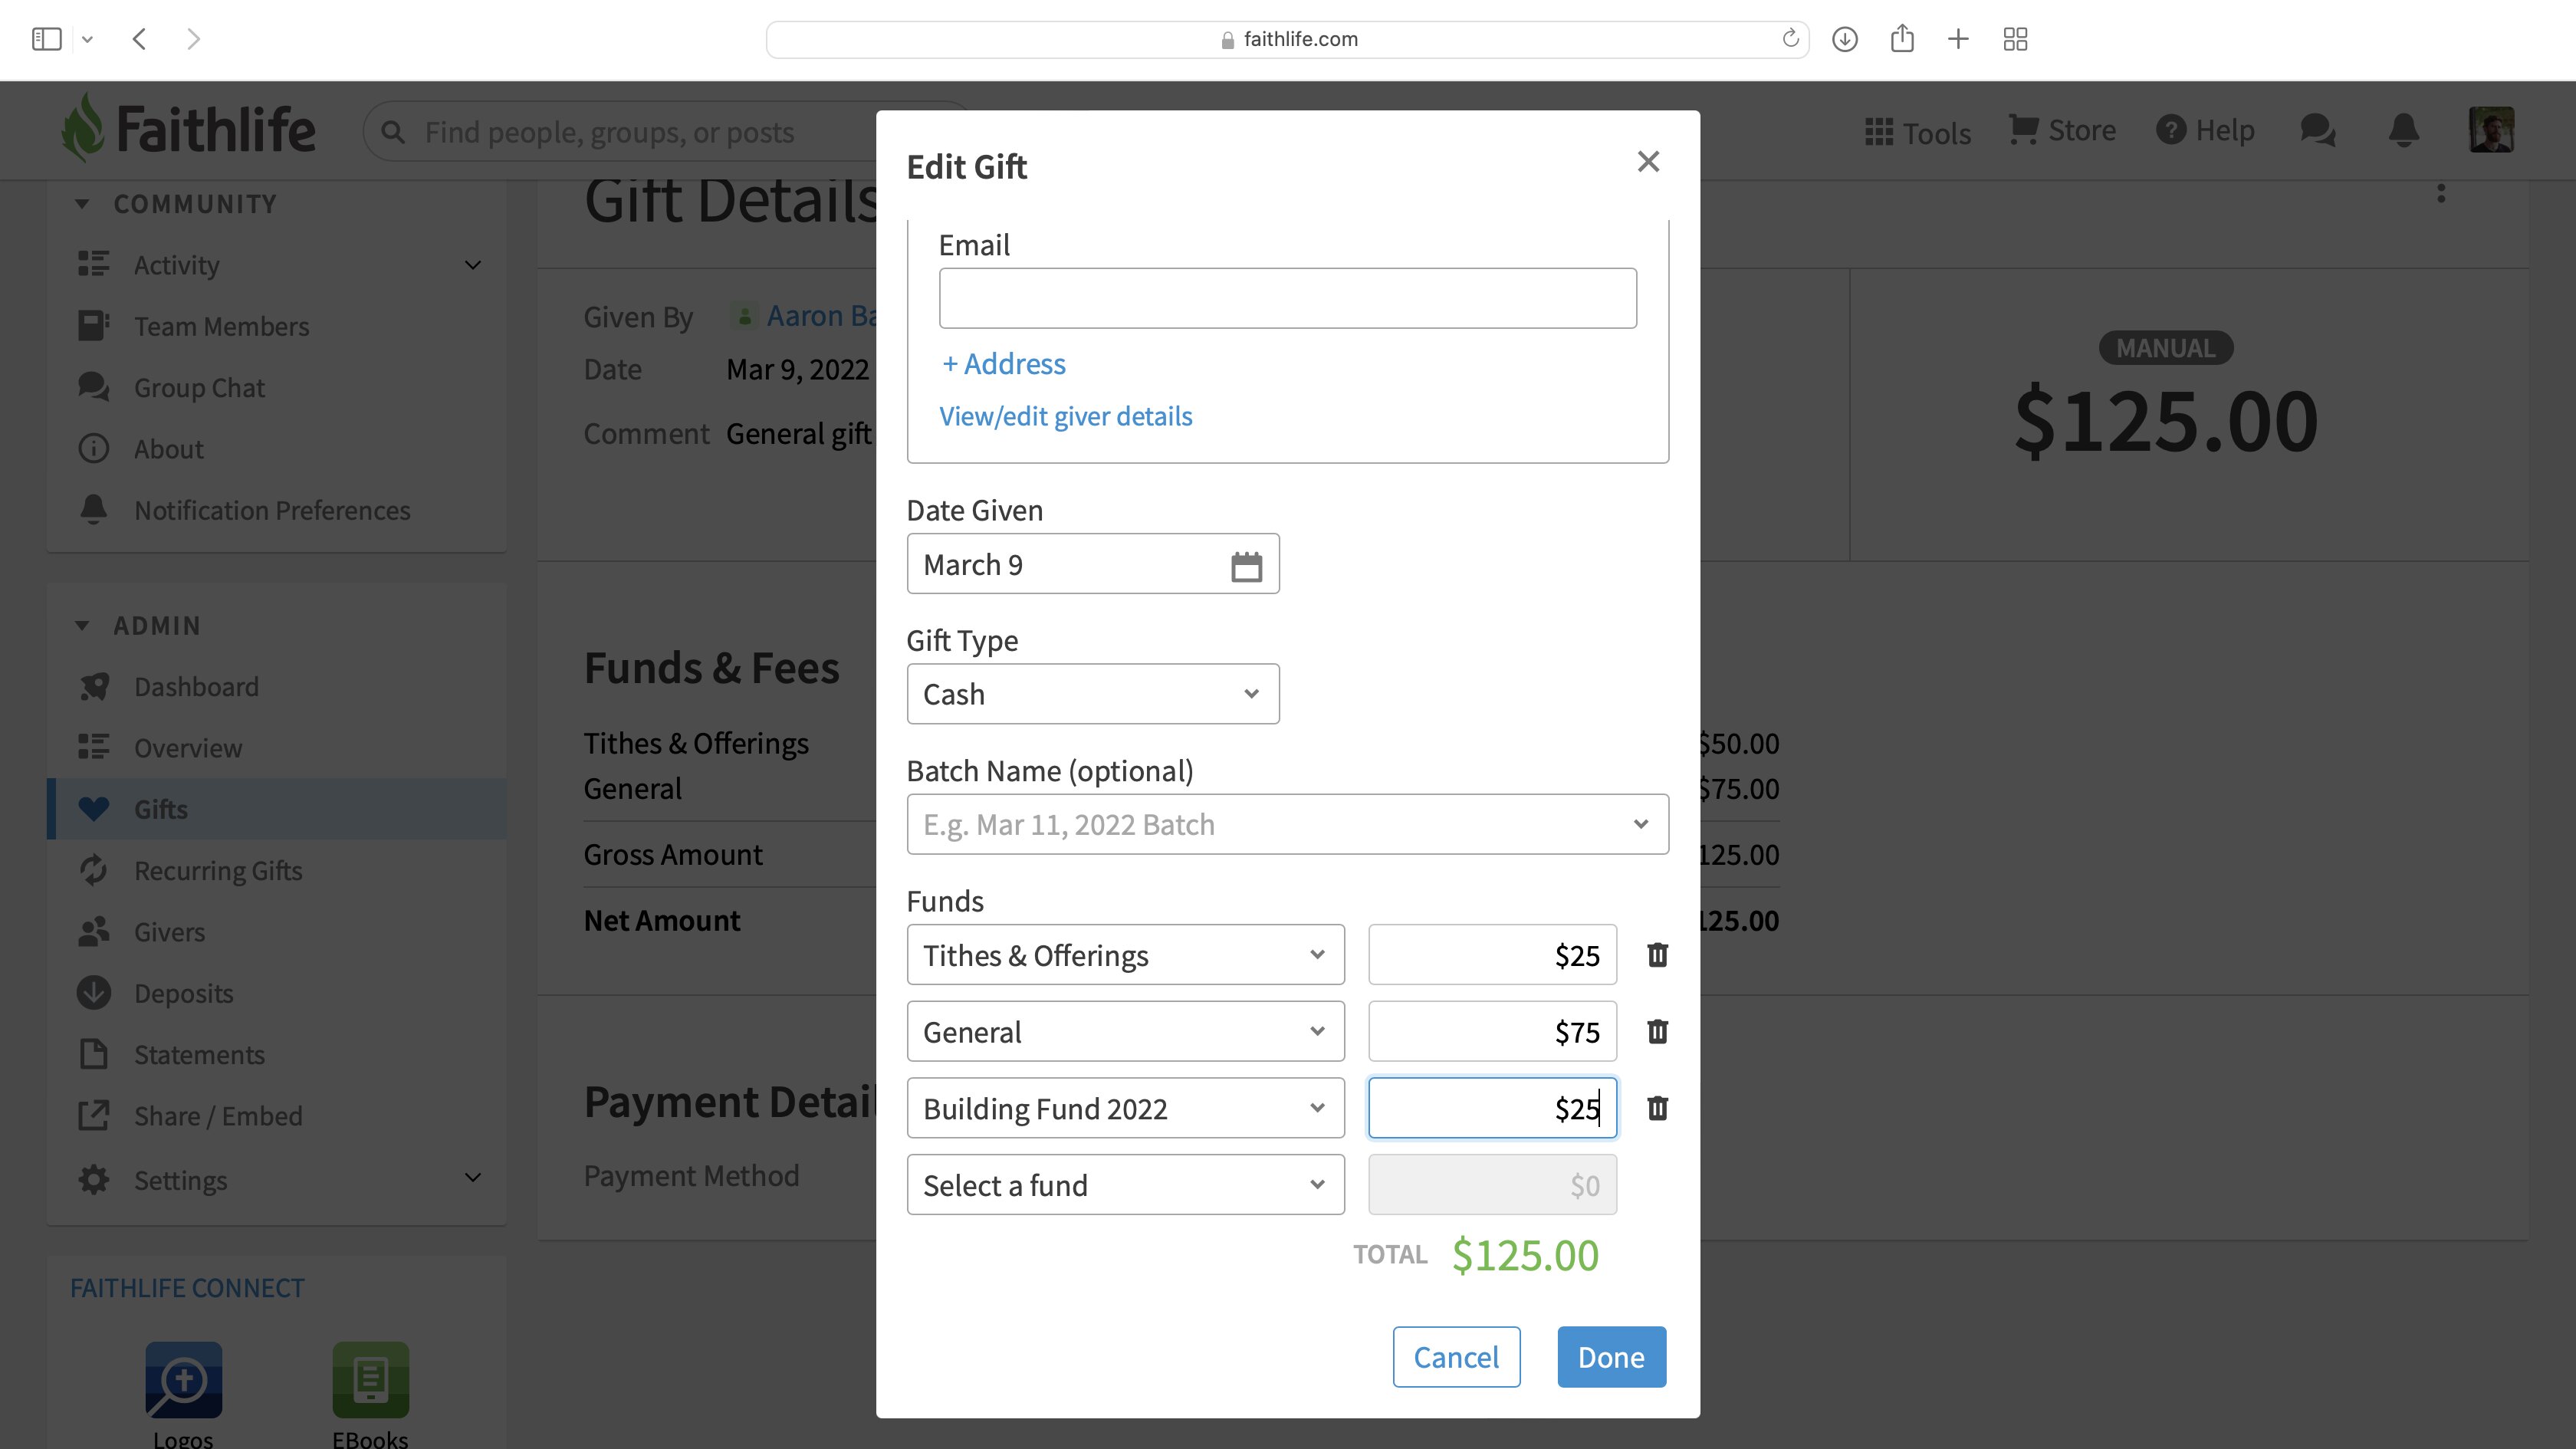
Task: Open the General fund dropdown
Action: point(1125,1031)
